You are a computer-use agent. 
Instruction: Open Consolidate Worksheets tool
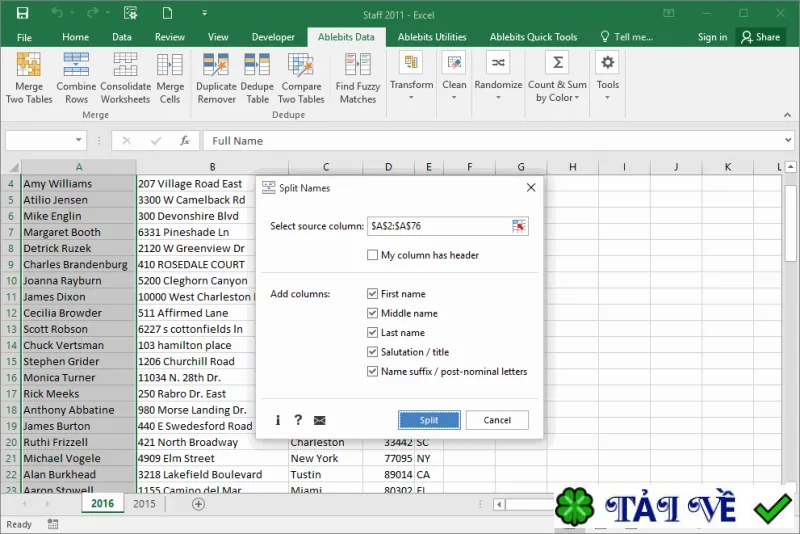pyautogui.click(x=126, y=78)
